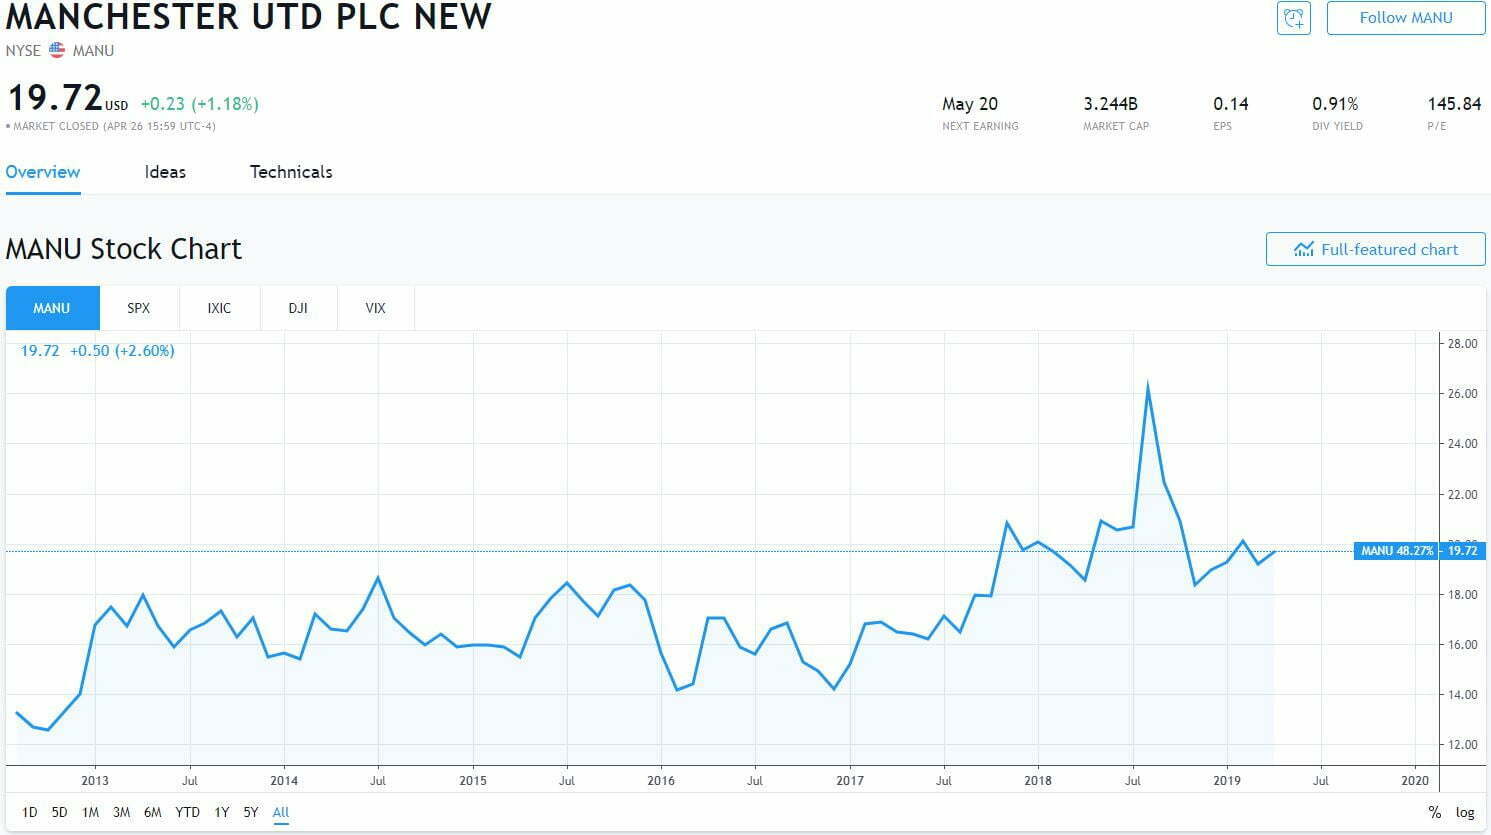Click the 19.72 +0.50 (+2.60%) chart legend
Image resolution: width=1491 pixels, height=835 pixels.
point(98,351)
